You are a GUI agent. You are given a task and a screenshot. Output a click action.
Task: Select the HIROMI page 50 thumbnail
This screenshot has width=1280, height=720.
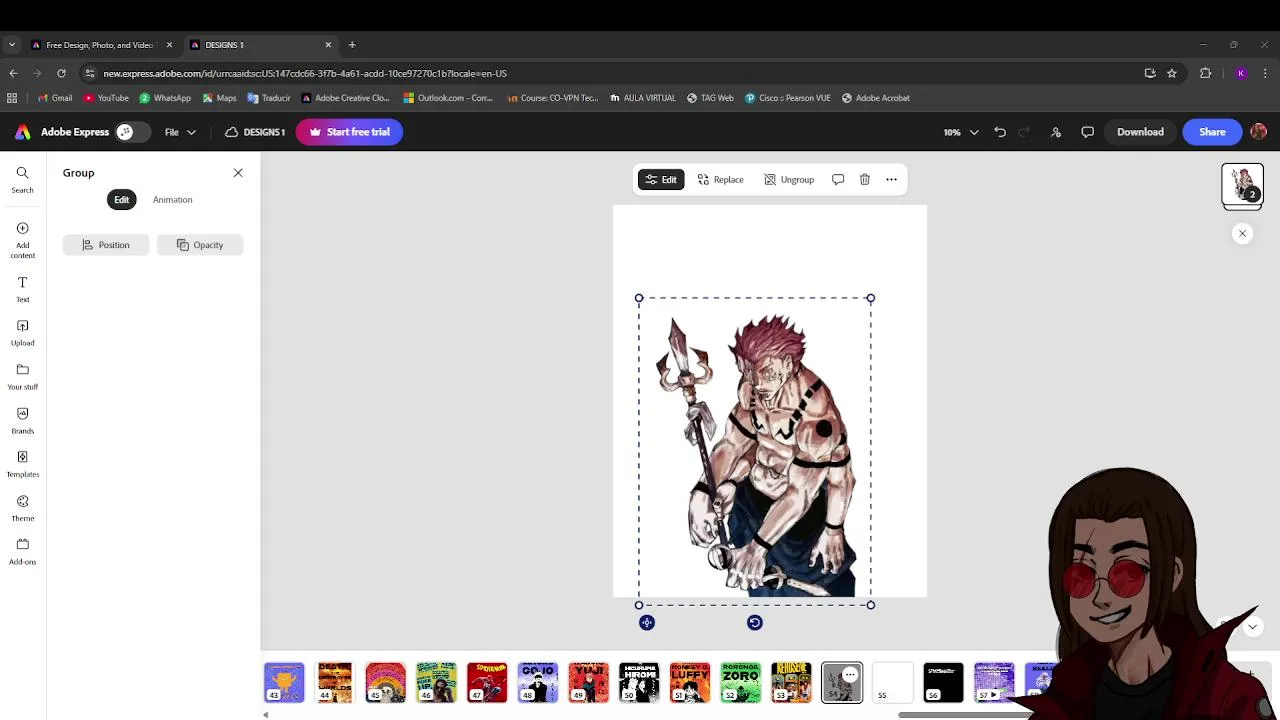[x=639, y=682]
